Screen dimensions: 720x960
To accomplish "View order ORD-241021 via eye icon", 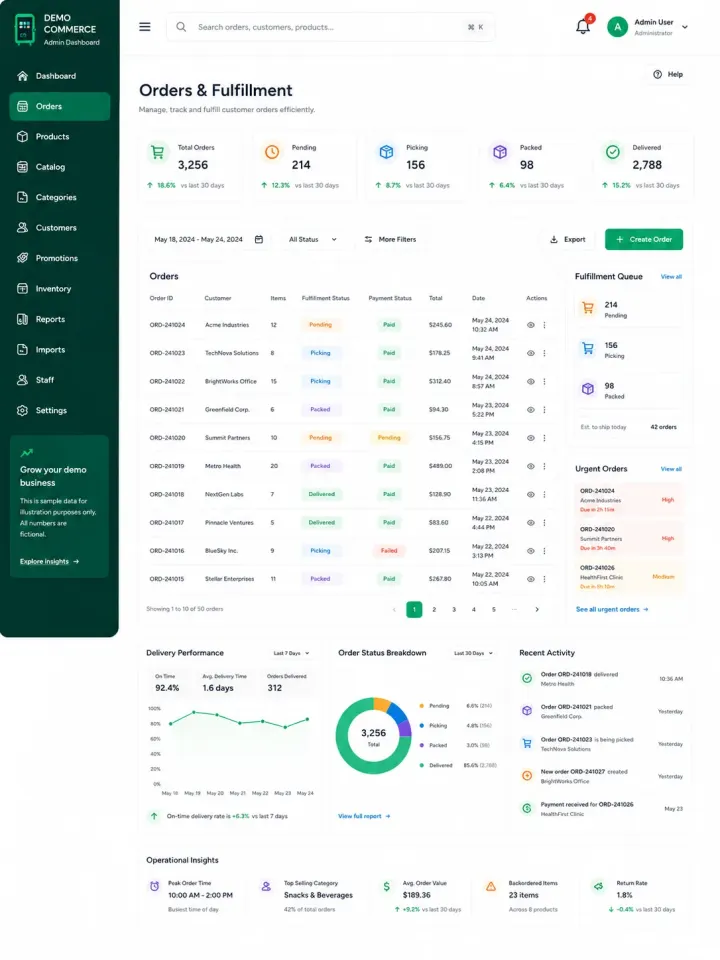I will tap(531, 410).
